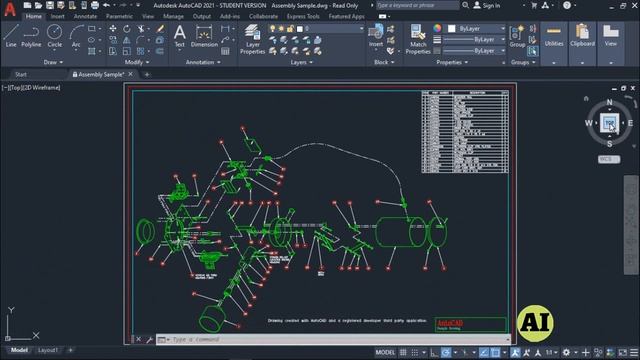Select the Rotate tool
This screenshot has width=640, height=360.
coord(127,29)
